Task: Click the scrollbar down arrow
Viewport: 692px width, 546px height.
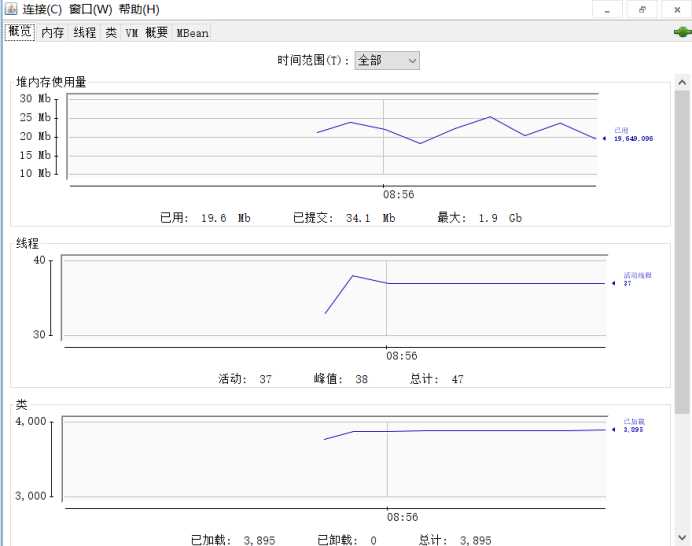Action: pyautogui.click(x=682, y=538)
